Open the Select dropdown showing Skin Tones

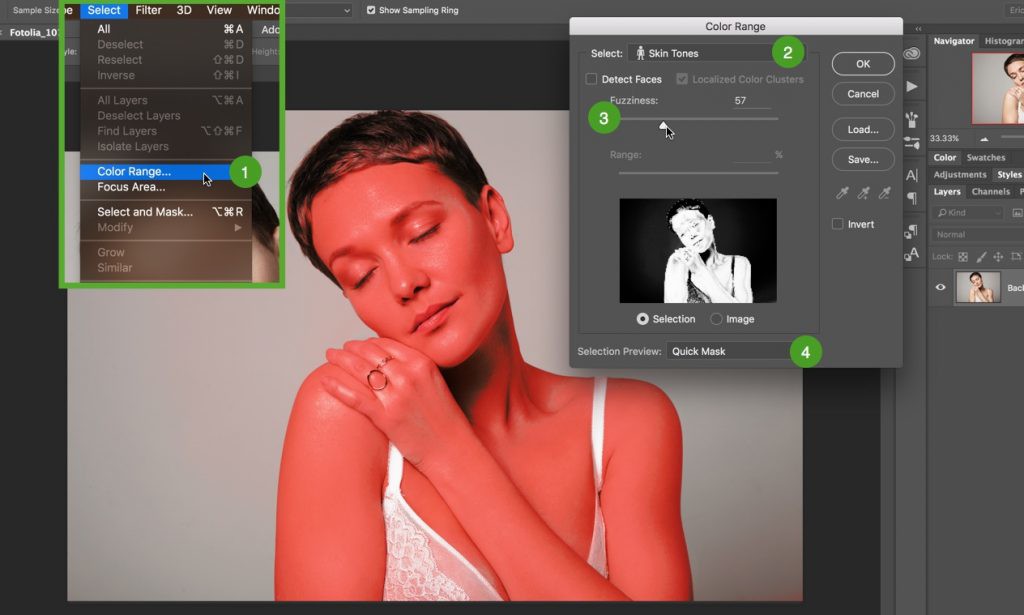click(716, 53)
